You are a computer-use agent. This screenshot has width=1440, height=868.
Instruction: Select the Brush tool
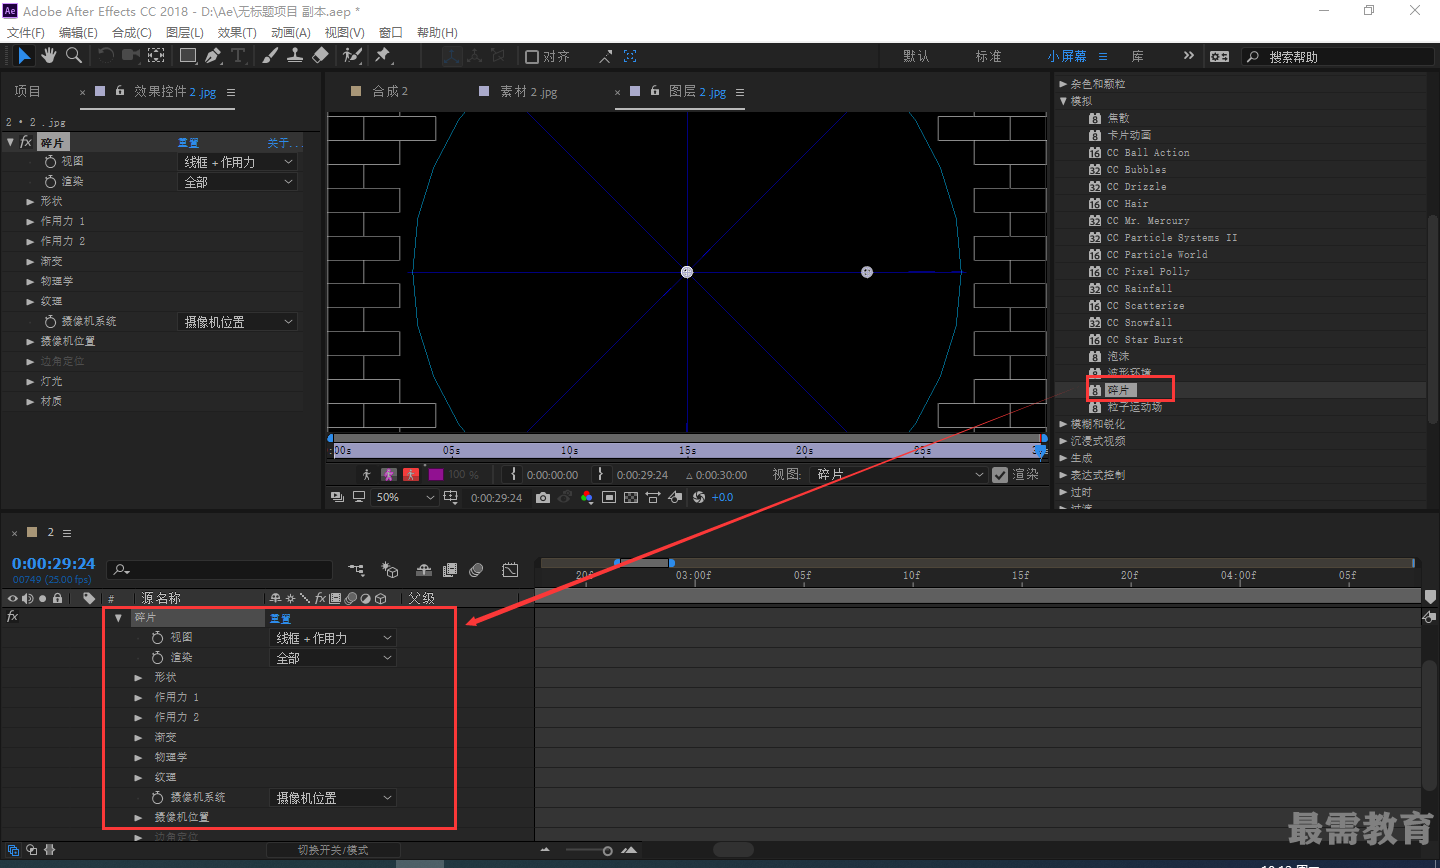point(270,56)
